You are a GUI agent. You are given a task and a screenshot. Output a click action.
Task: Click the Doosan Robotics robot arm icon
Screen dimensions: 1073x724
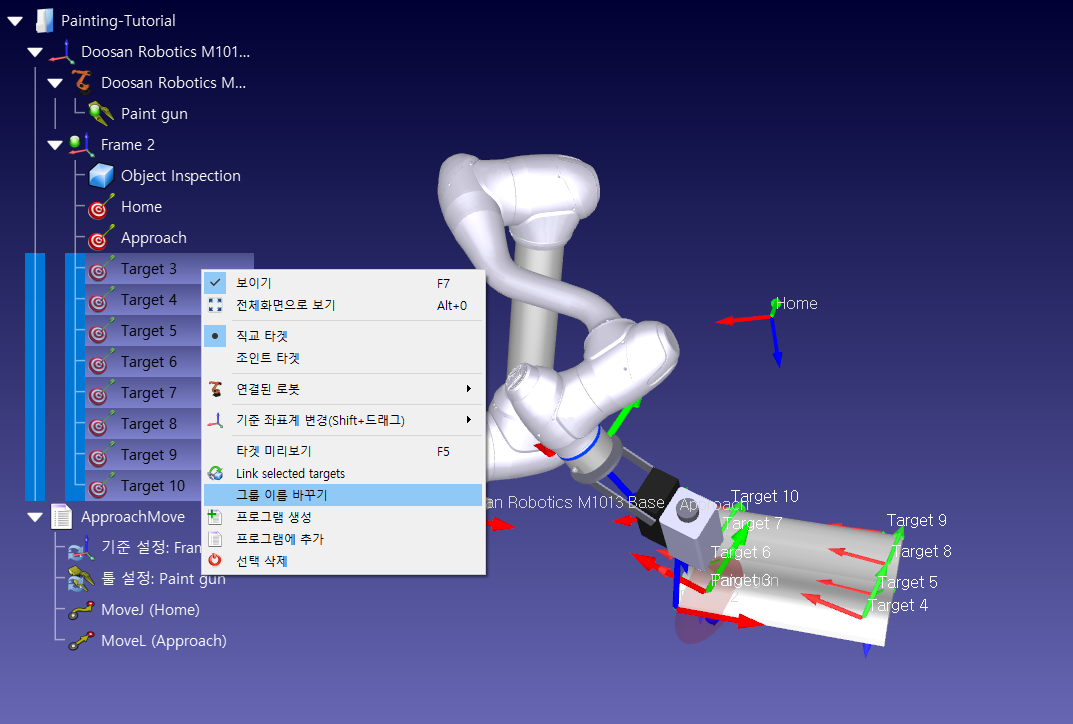[81, 83]
